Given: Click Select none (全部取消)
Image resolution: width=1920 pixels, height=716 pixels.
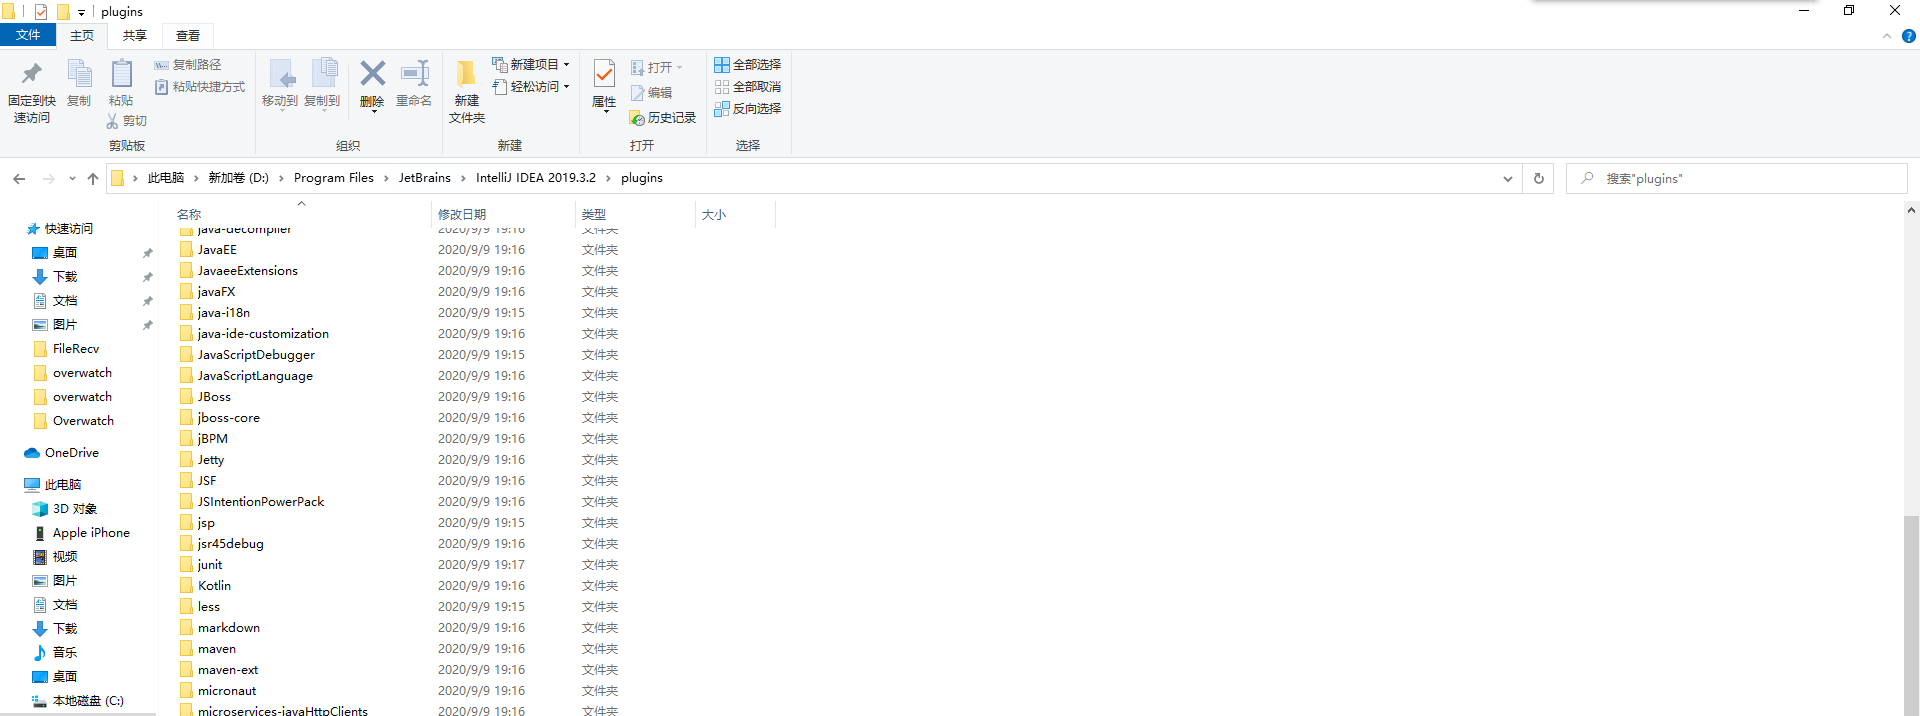Looking at the screenshot, I should tap(747, 87).
